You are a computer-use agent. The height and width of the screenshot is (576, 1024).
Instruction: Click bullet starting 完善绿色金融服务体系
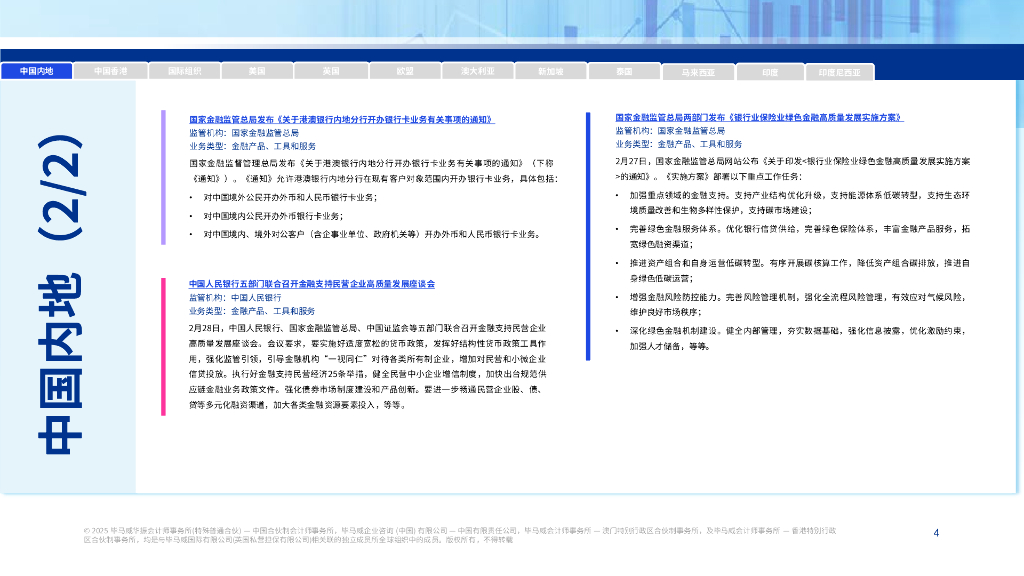pos(799,236)
